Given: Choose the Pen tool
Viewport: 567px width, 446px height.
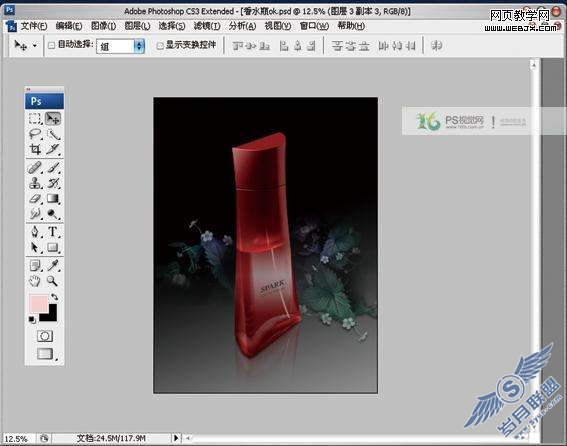Looking at the screenshot, I should pyautogui.click(x=35, y=232).
